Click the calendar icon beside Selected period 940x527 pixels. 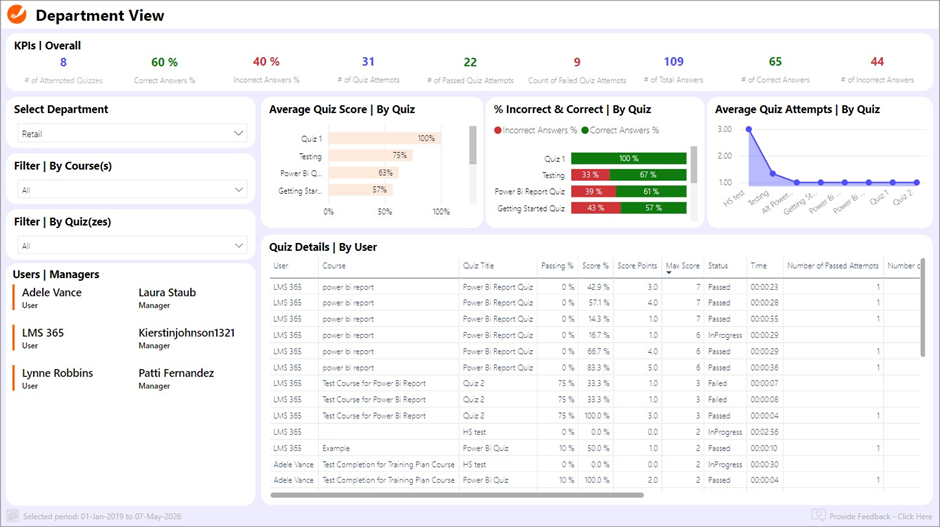[13, 516]
